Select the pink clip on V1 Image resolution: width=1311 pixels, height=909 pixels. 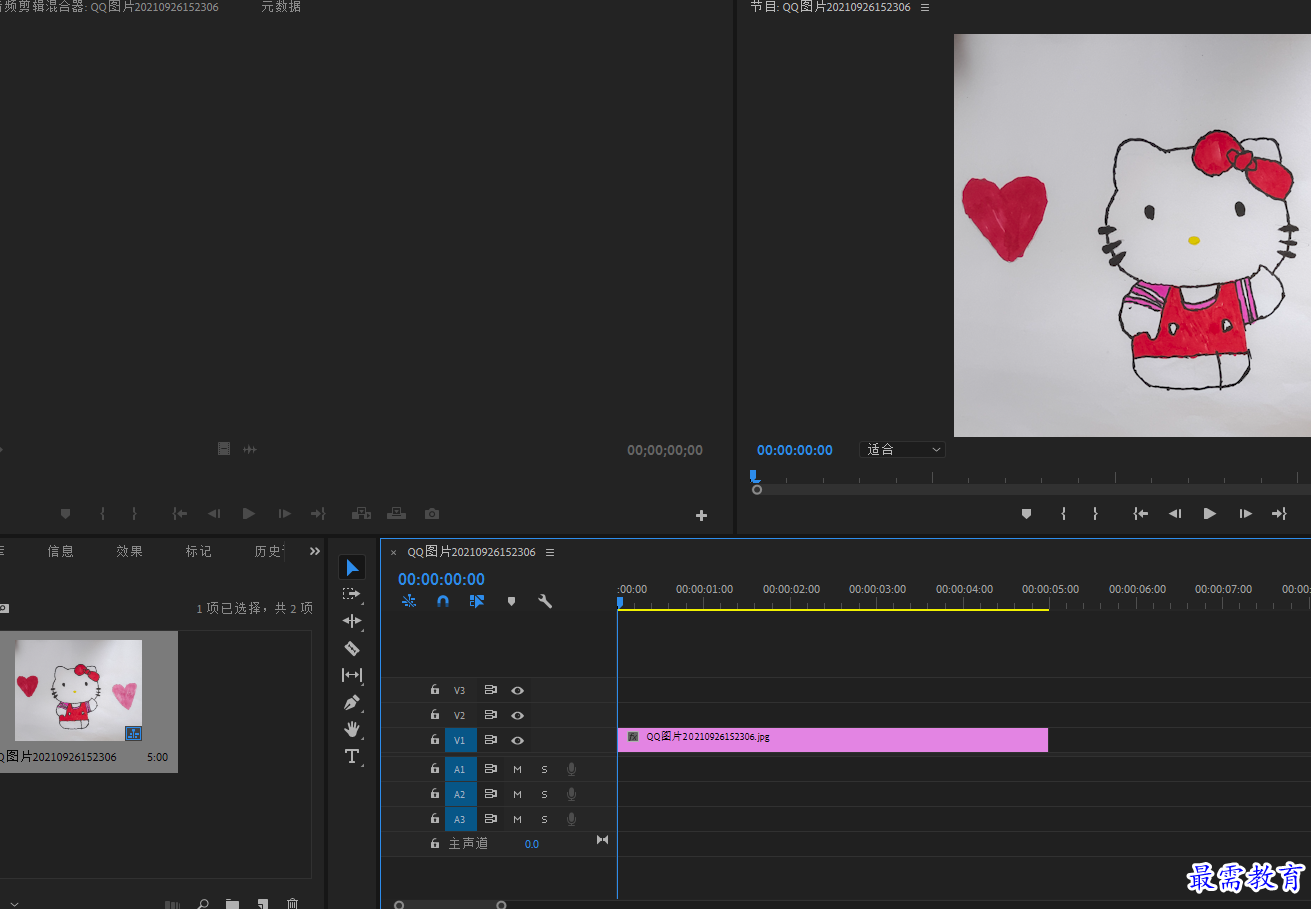[833, 740]
